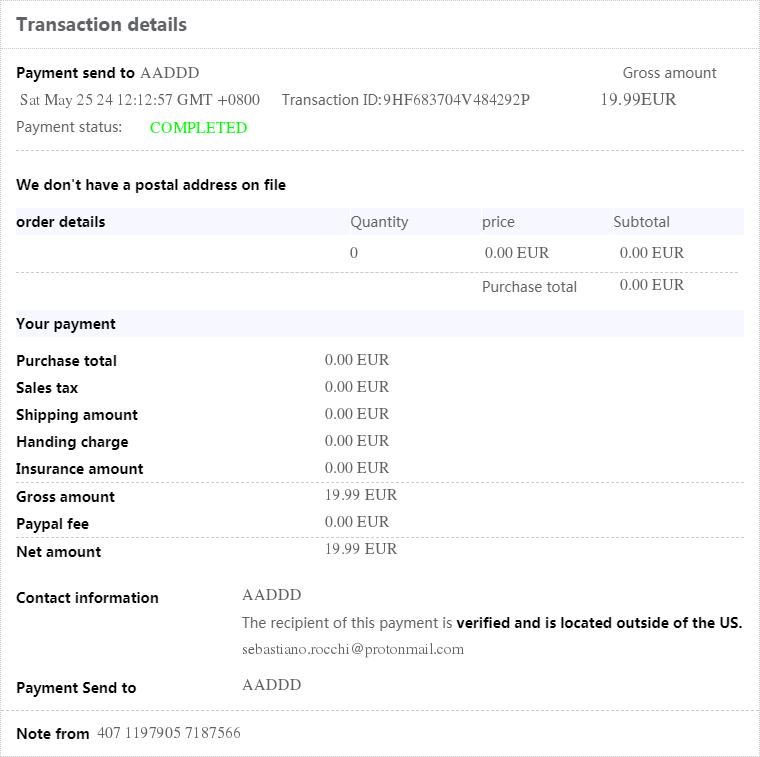Click the Transaction details heading
Viewport: 760px width, 757px height.
pos(101,25)
